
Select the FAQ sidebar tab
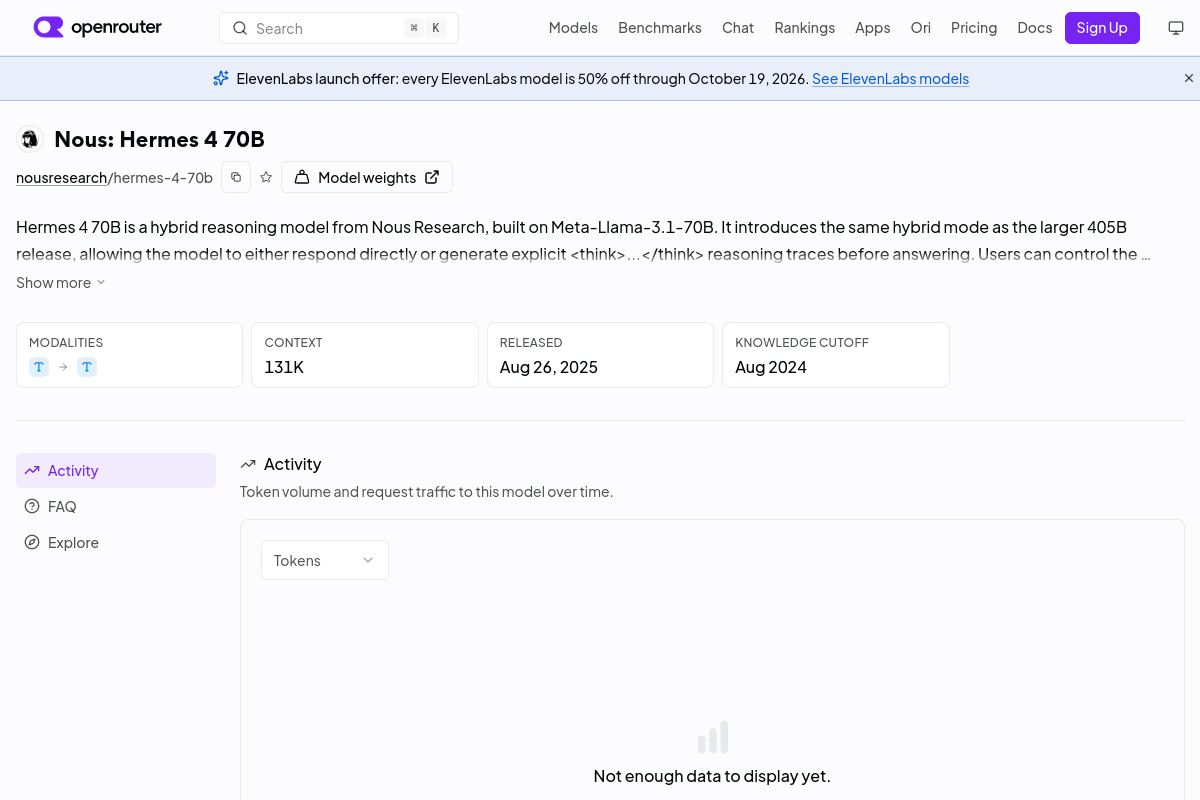(116, 507)
